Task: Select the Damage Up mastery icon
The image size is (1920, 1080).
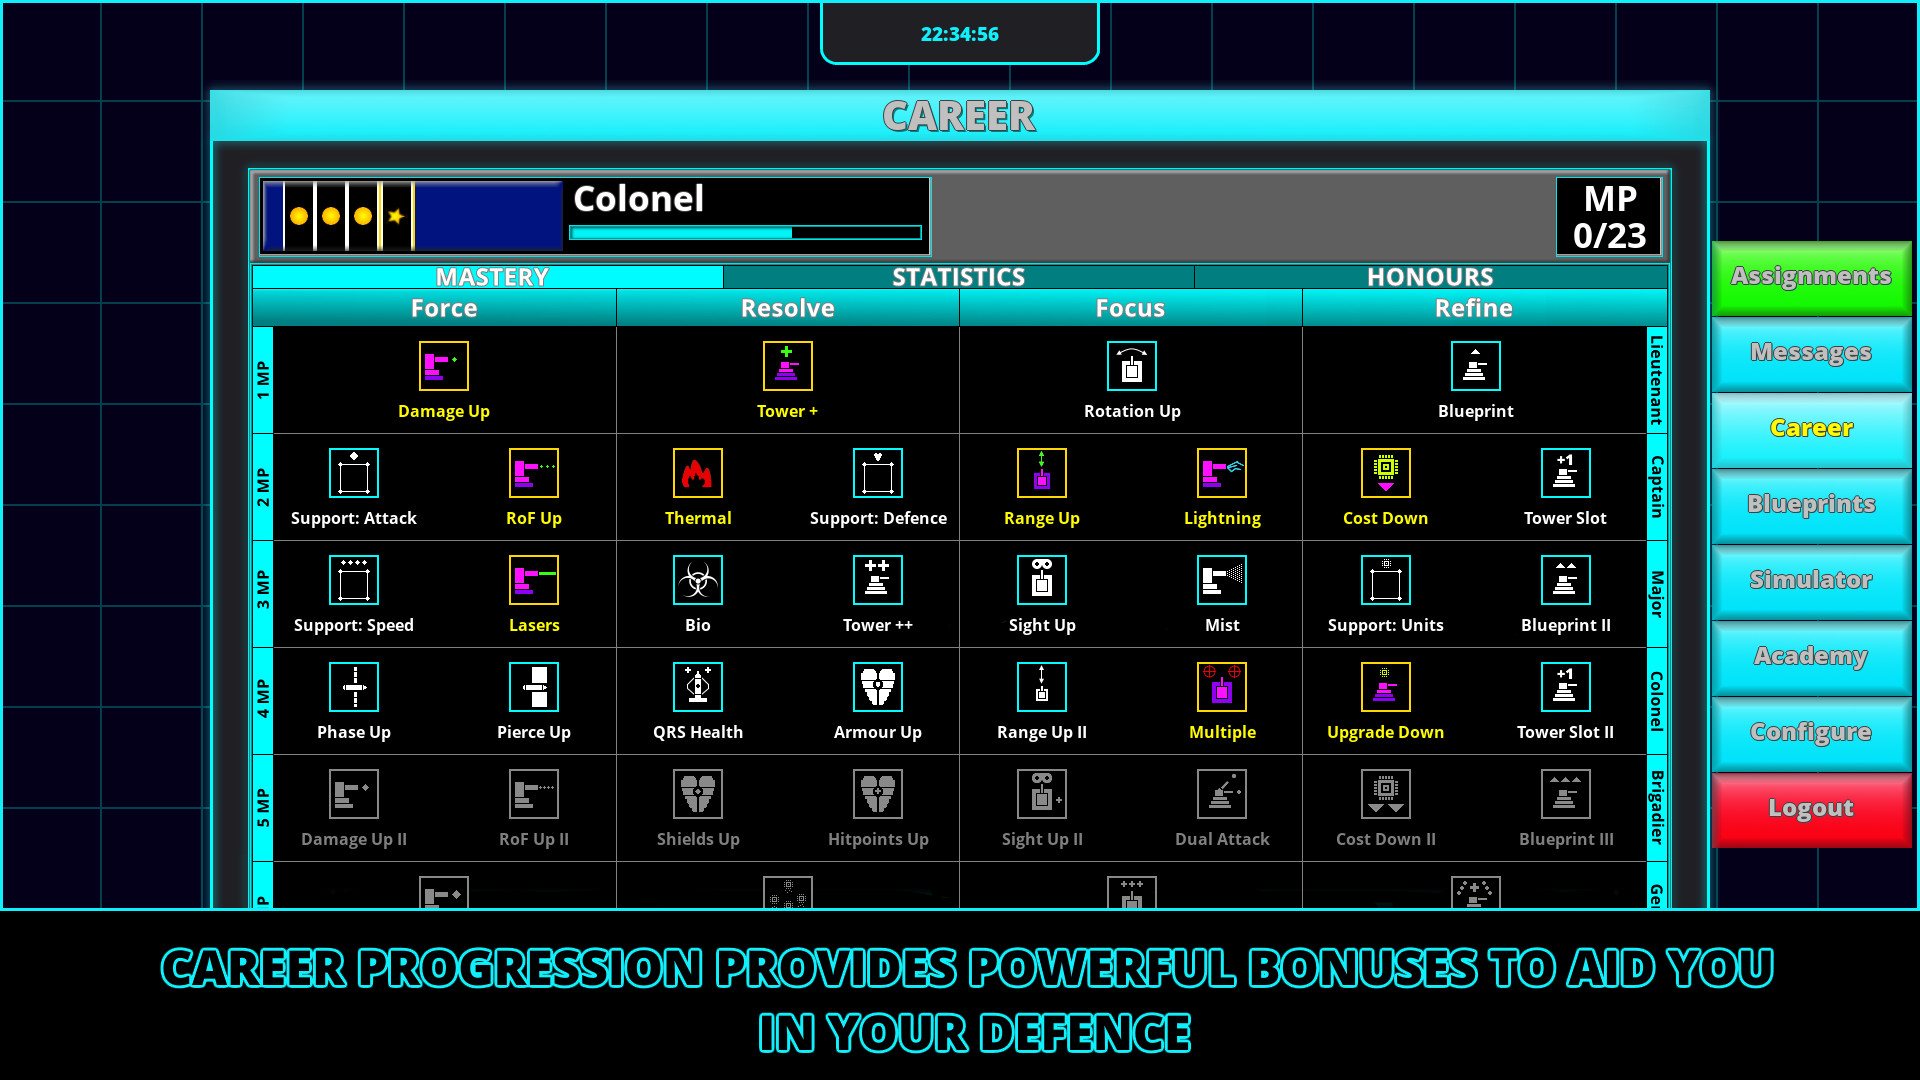Action: click(x=443, y=365)
